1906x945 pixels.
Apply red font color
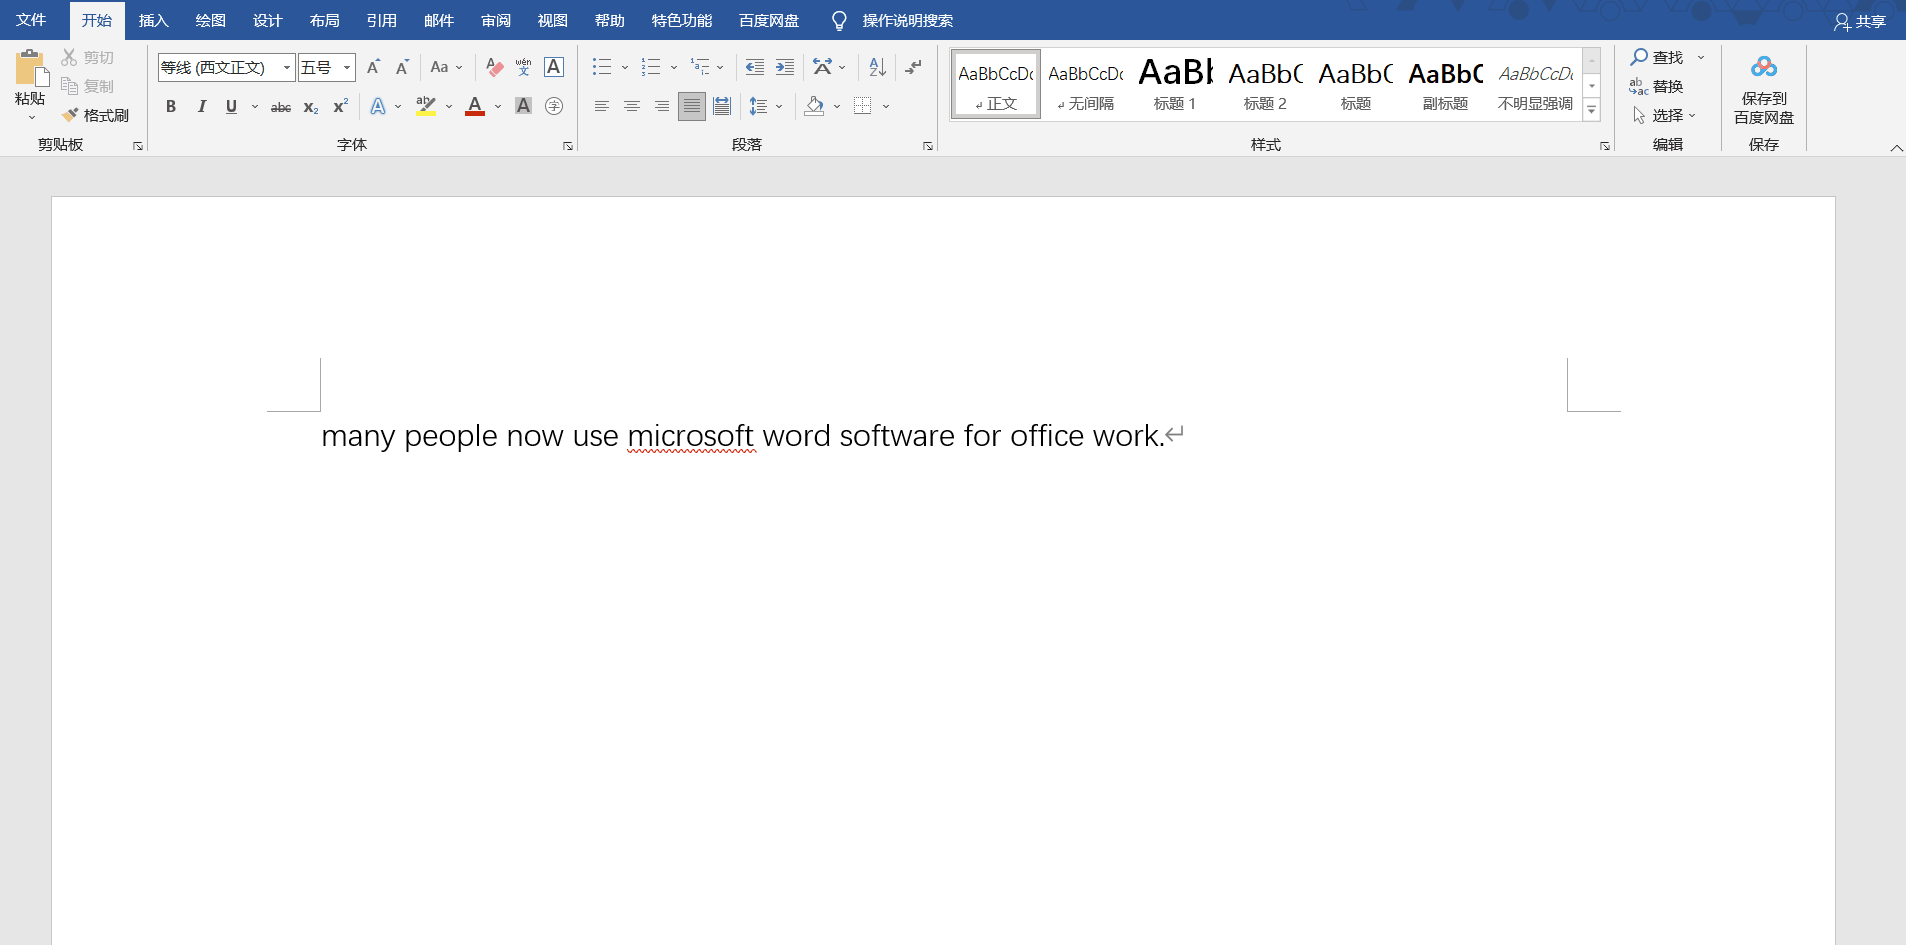point(475,106)
